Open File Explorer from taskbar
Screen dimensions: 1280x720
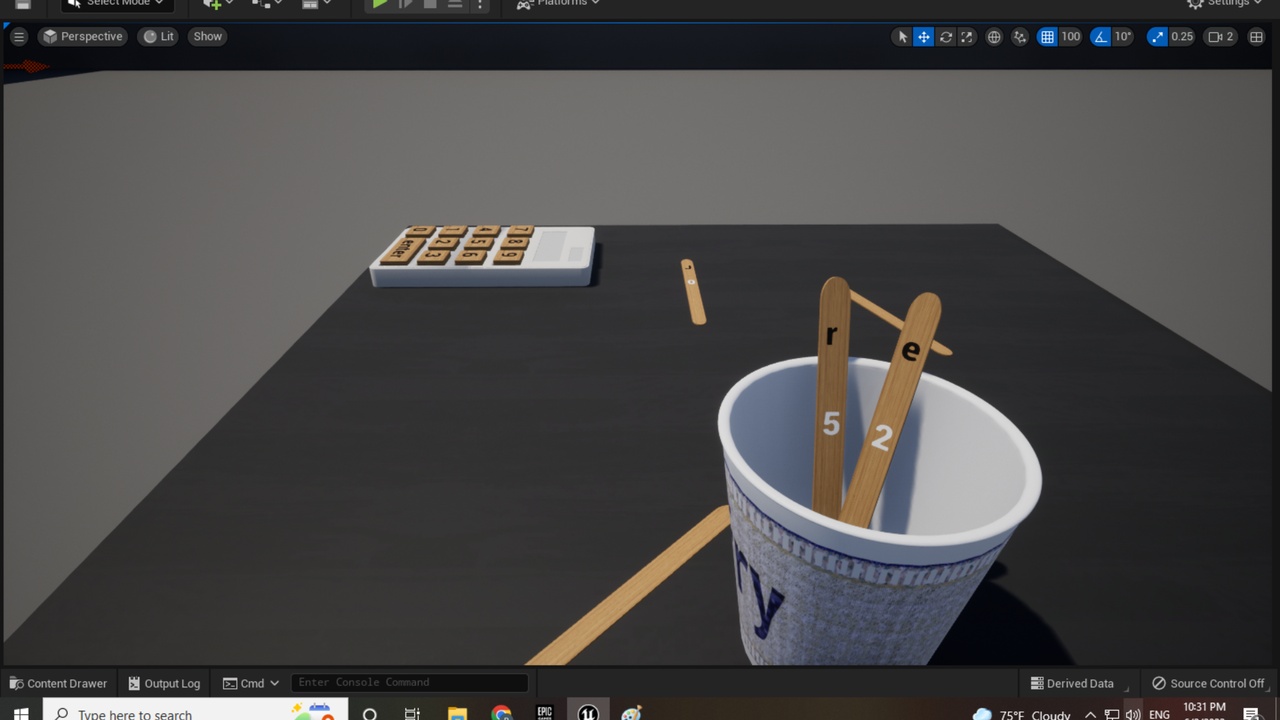click(457, 713)
